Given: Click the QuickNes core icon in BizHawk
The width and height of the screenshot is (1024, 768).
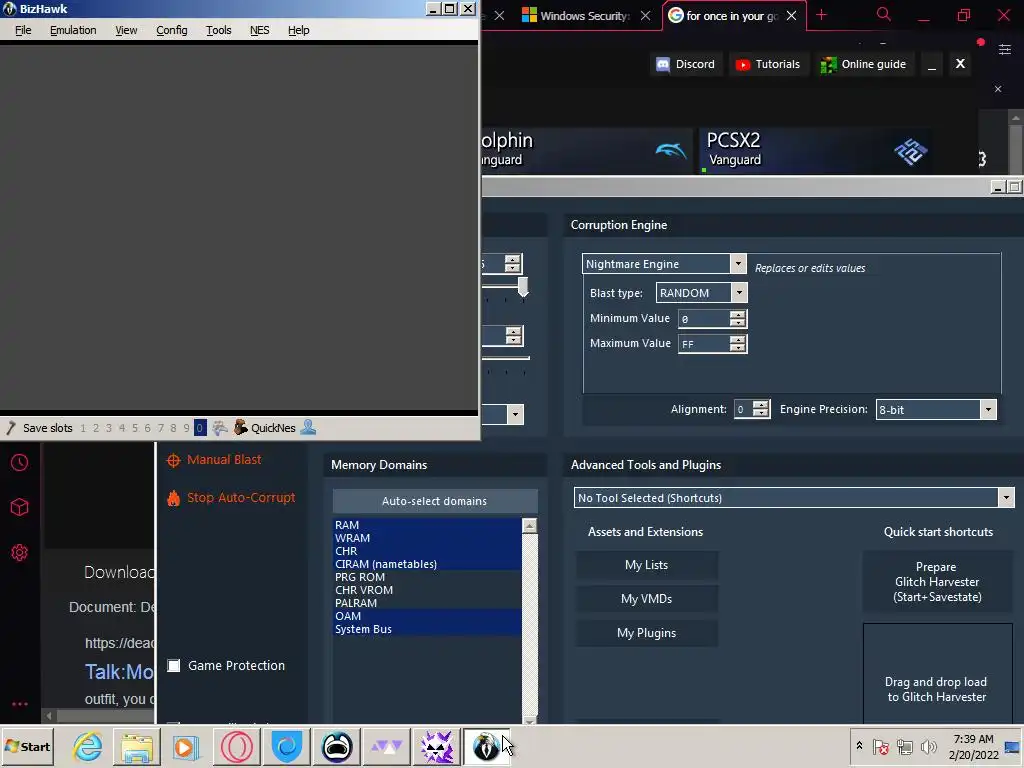Looking at the screenshot, I should (x=240, y=428).
